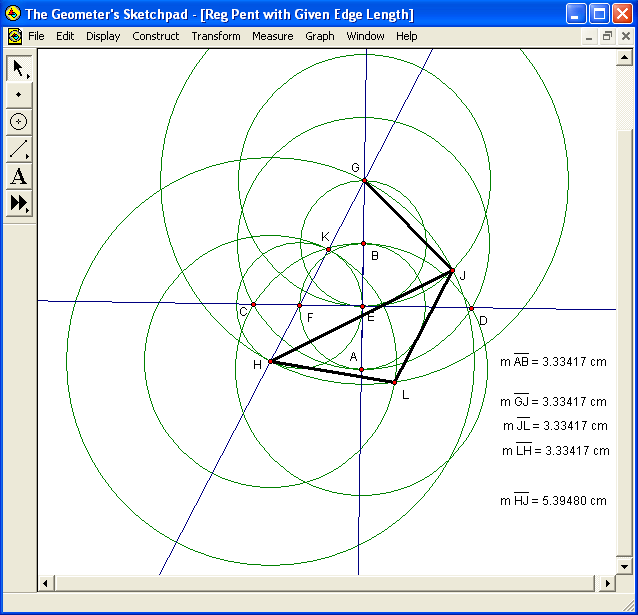The image size is (638, 615).
Task: Open the Measure menu
Action: click(272, 36)
